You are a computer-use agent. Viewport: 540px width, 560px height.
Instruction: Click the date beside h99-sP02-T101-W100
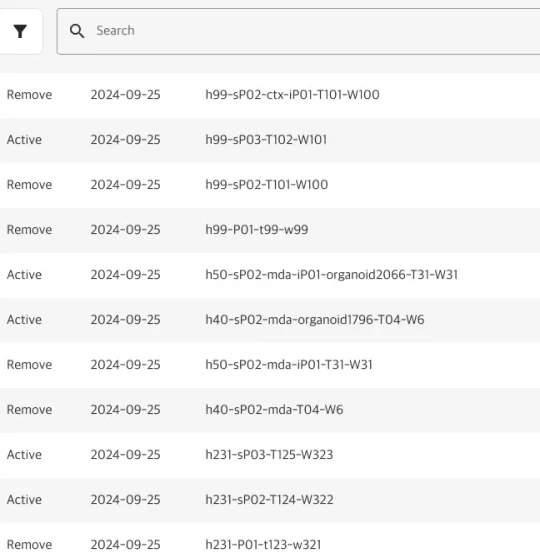coord(125,185)
